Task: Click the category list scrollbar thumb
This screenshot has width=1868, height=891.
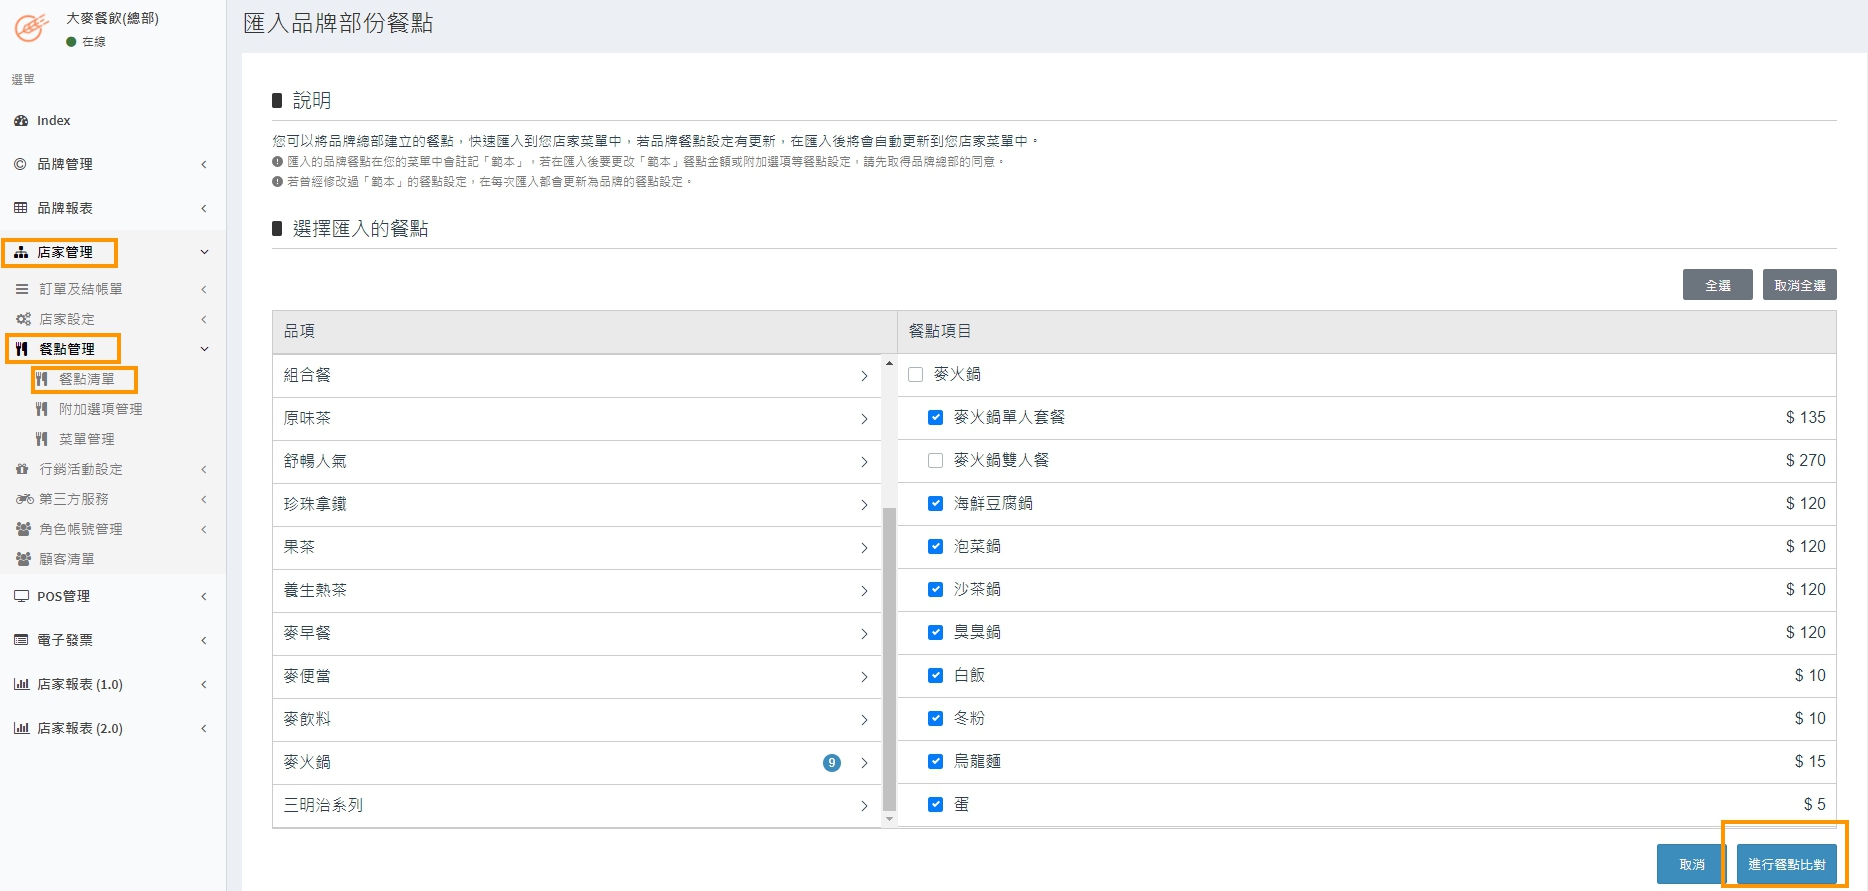Action: point(889,658)
